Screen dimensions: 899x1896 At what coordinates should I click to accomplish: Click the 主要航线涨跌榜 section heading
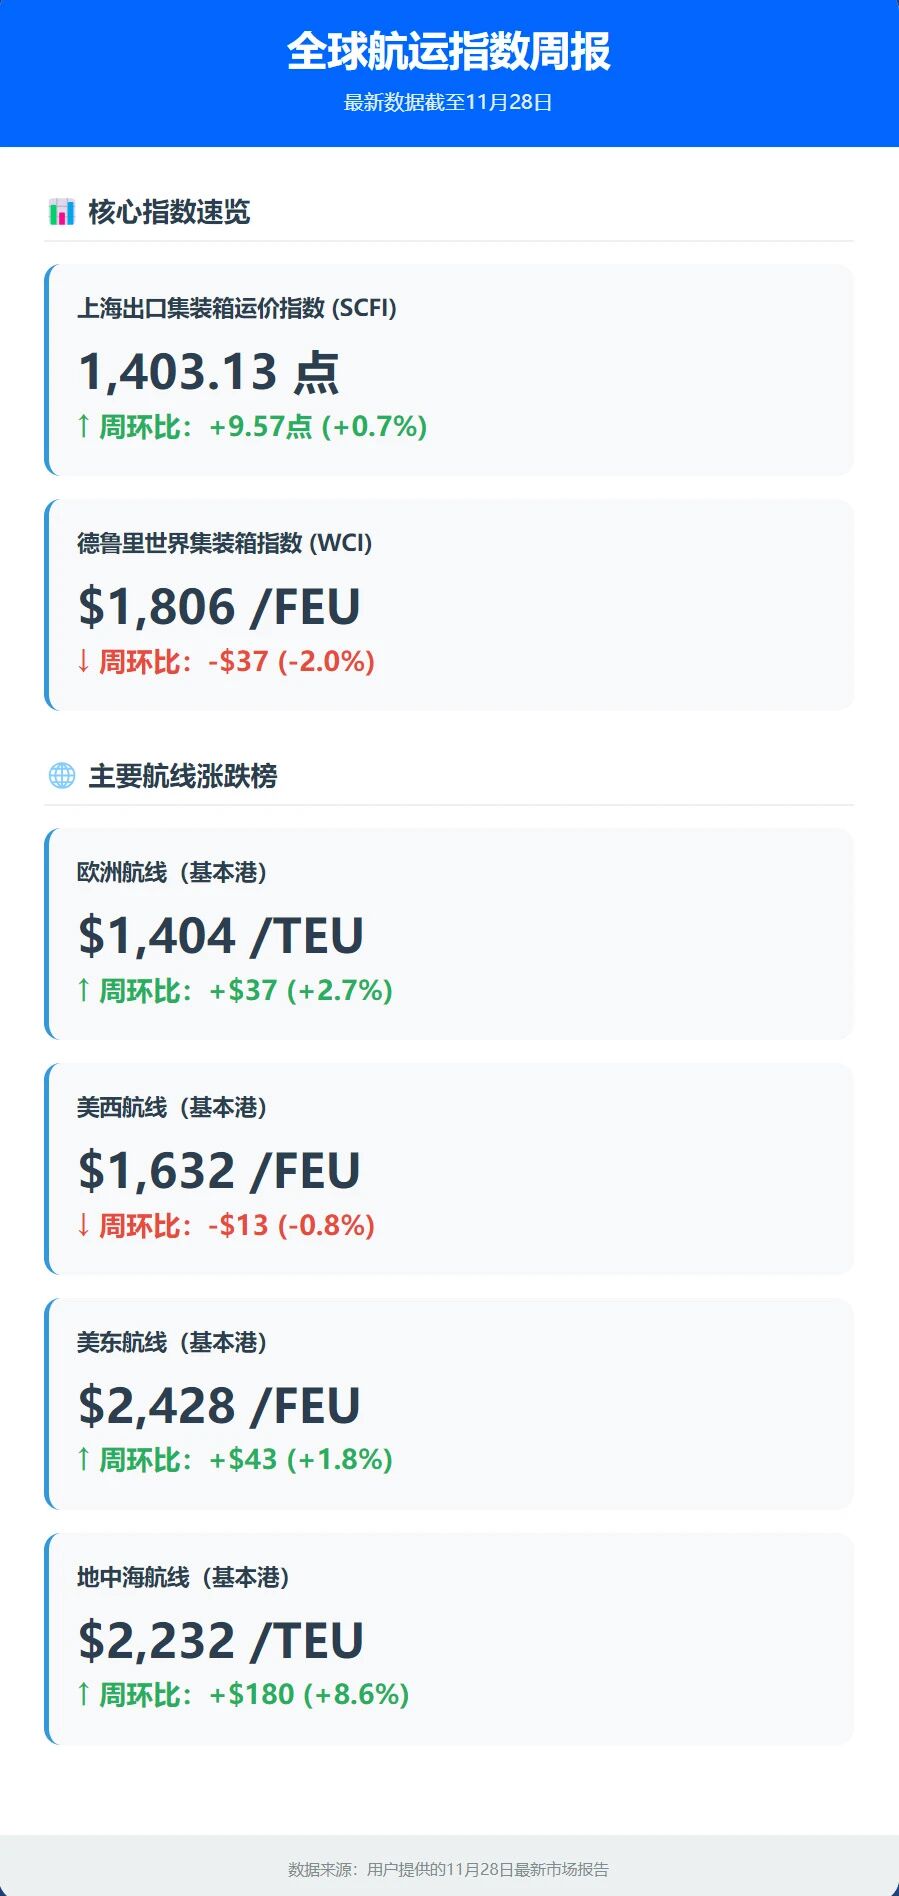tap(183, 776)
